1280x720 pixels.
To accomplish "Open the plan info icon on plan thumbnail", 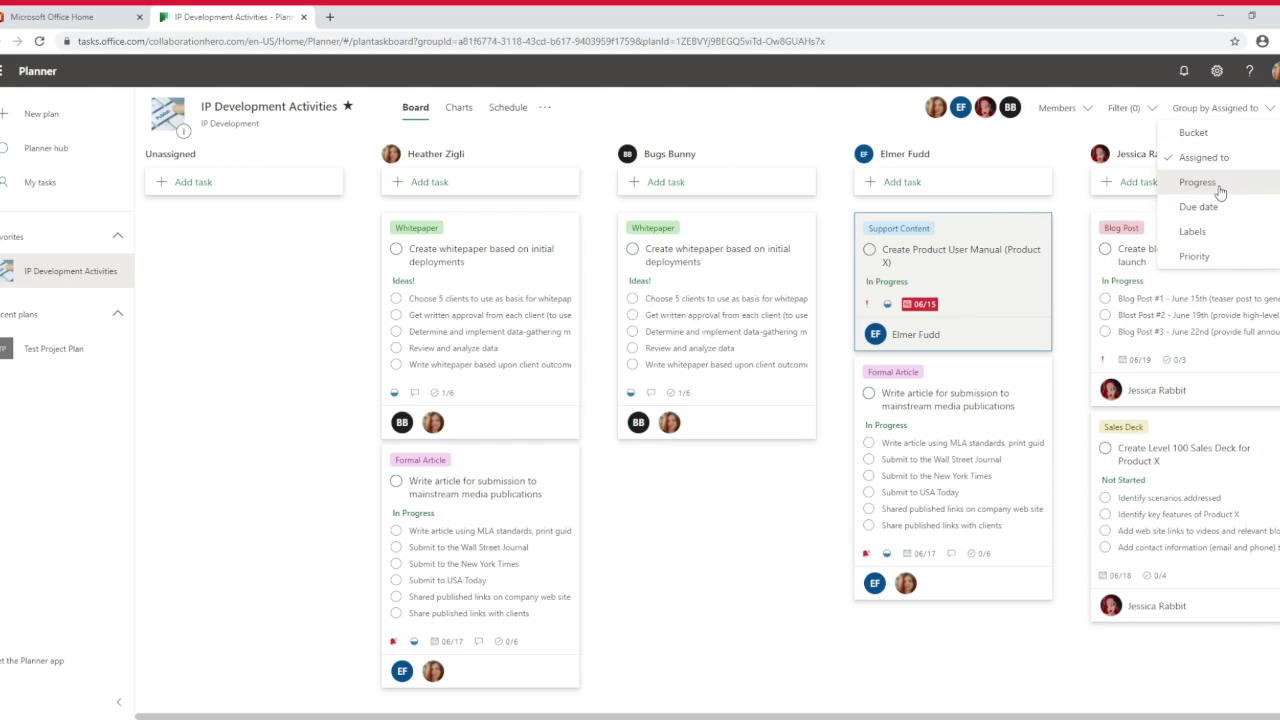I will pos(183,131).
